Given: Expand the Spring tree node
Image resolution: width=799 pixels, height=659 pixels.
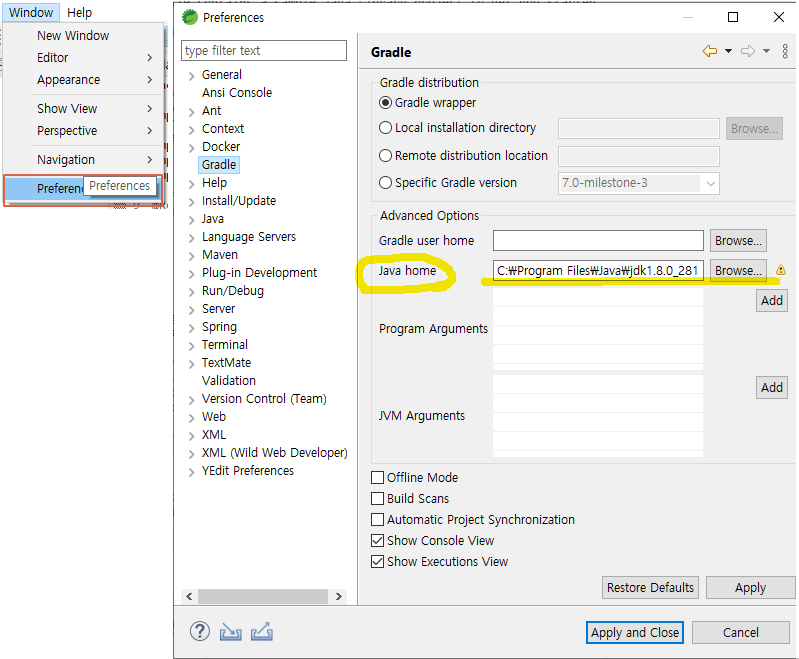Looking at the screenshot, I should pos(192,328).
